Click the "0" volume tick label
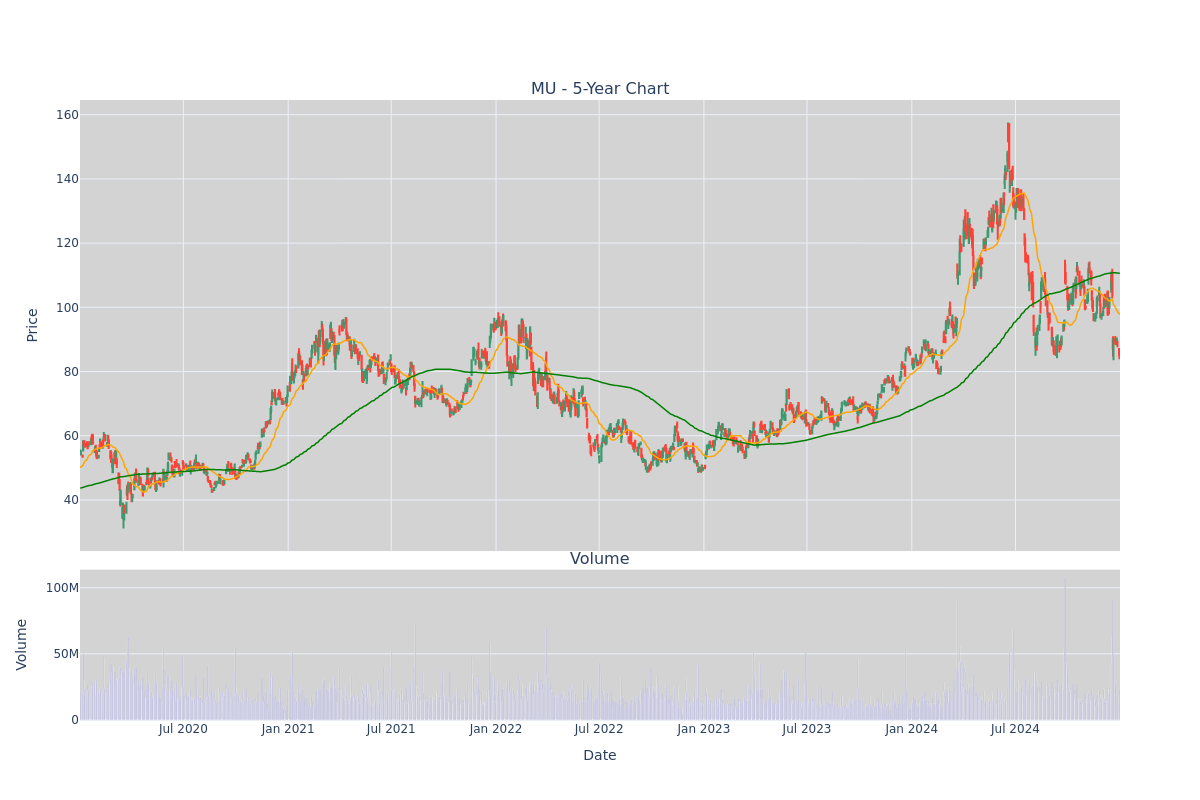The image size is (1200, 800). pyautogui.click(x=75, y=720)
